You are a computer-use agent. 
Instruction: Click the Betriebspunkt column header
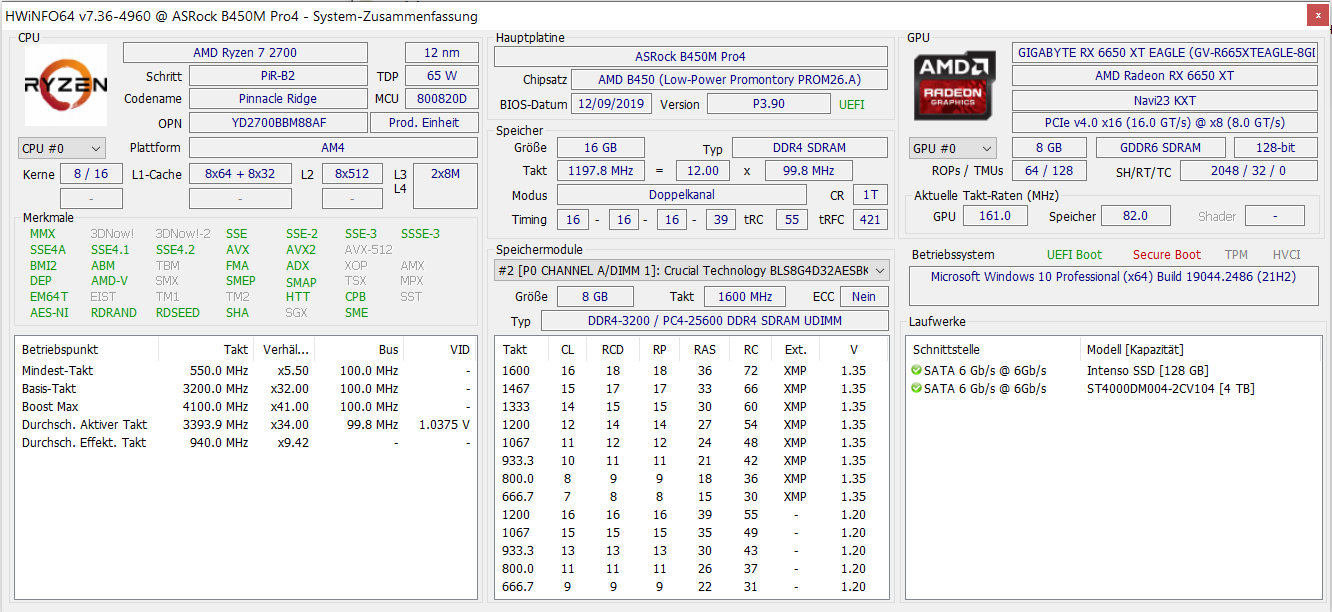88,350
